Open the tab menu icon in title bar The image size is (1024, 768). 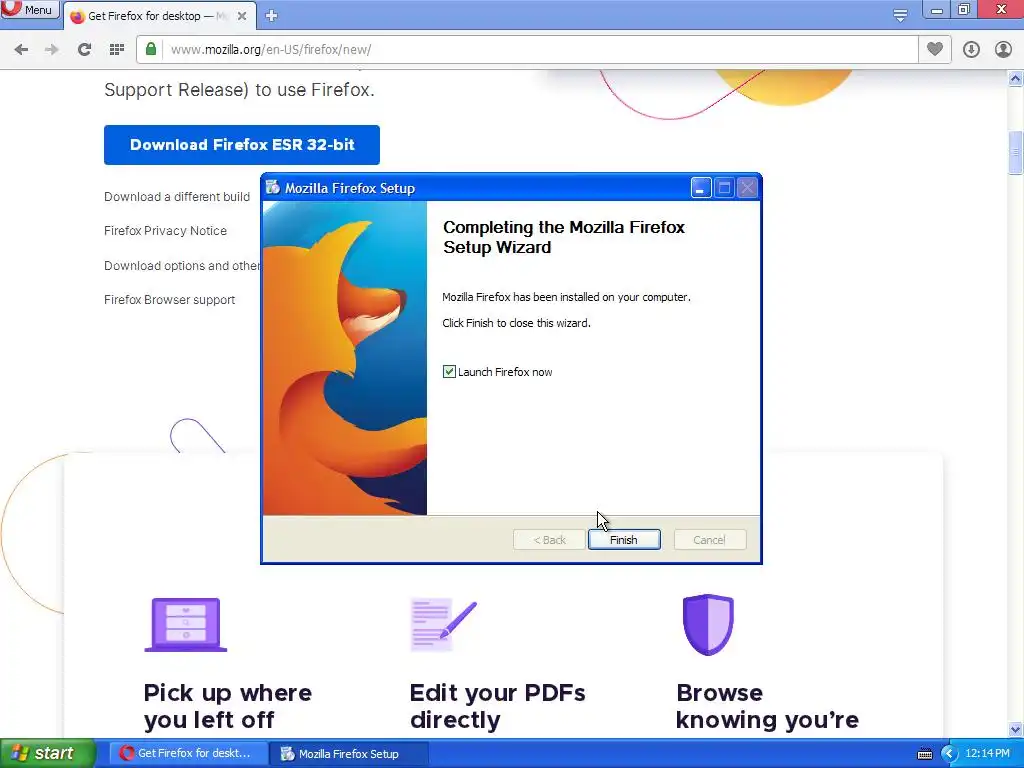point(900,15)
